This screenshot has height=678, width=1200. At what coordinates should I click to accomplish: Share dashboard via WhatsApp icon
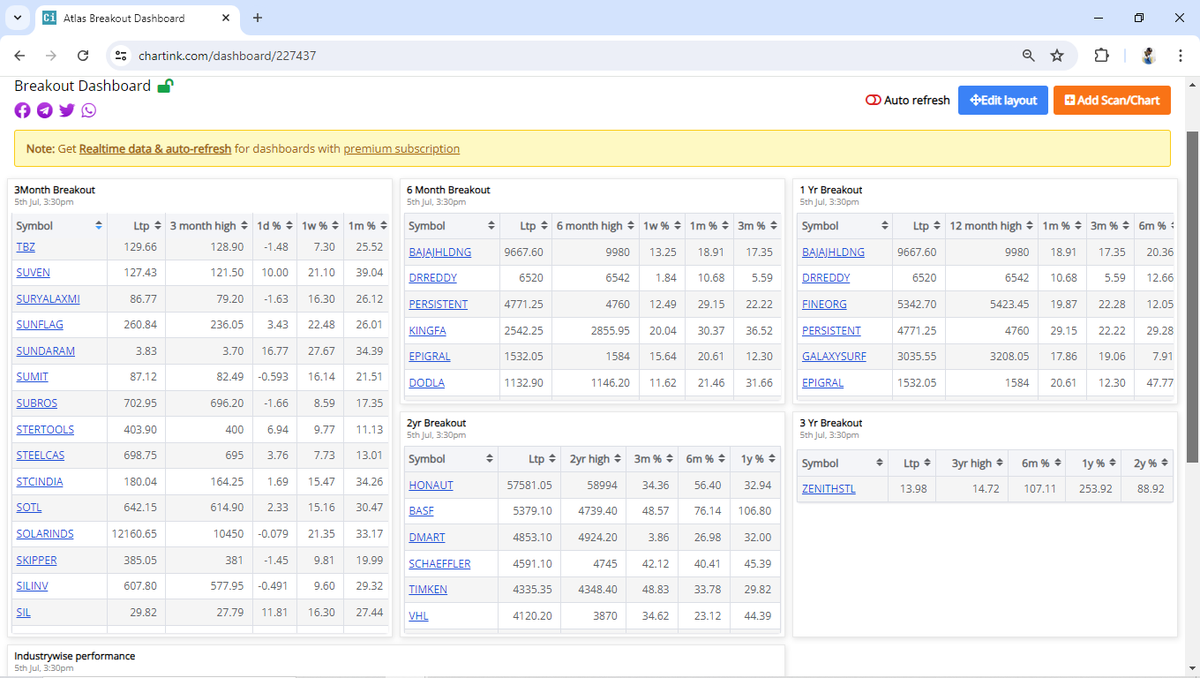click(89, 110)
